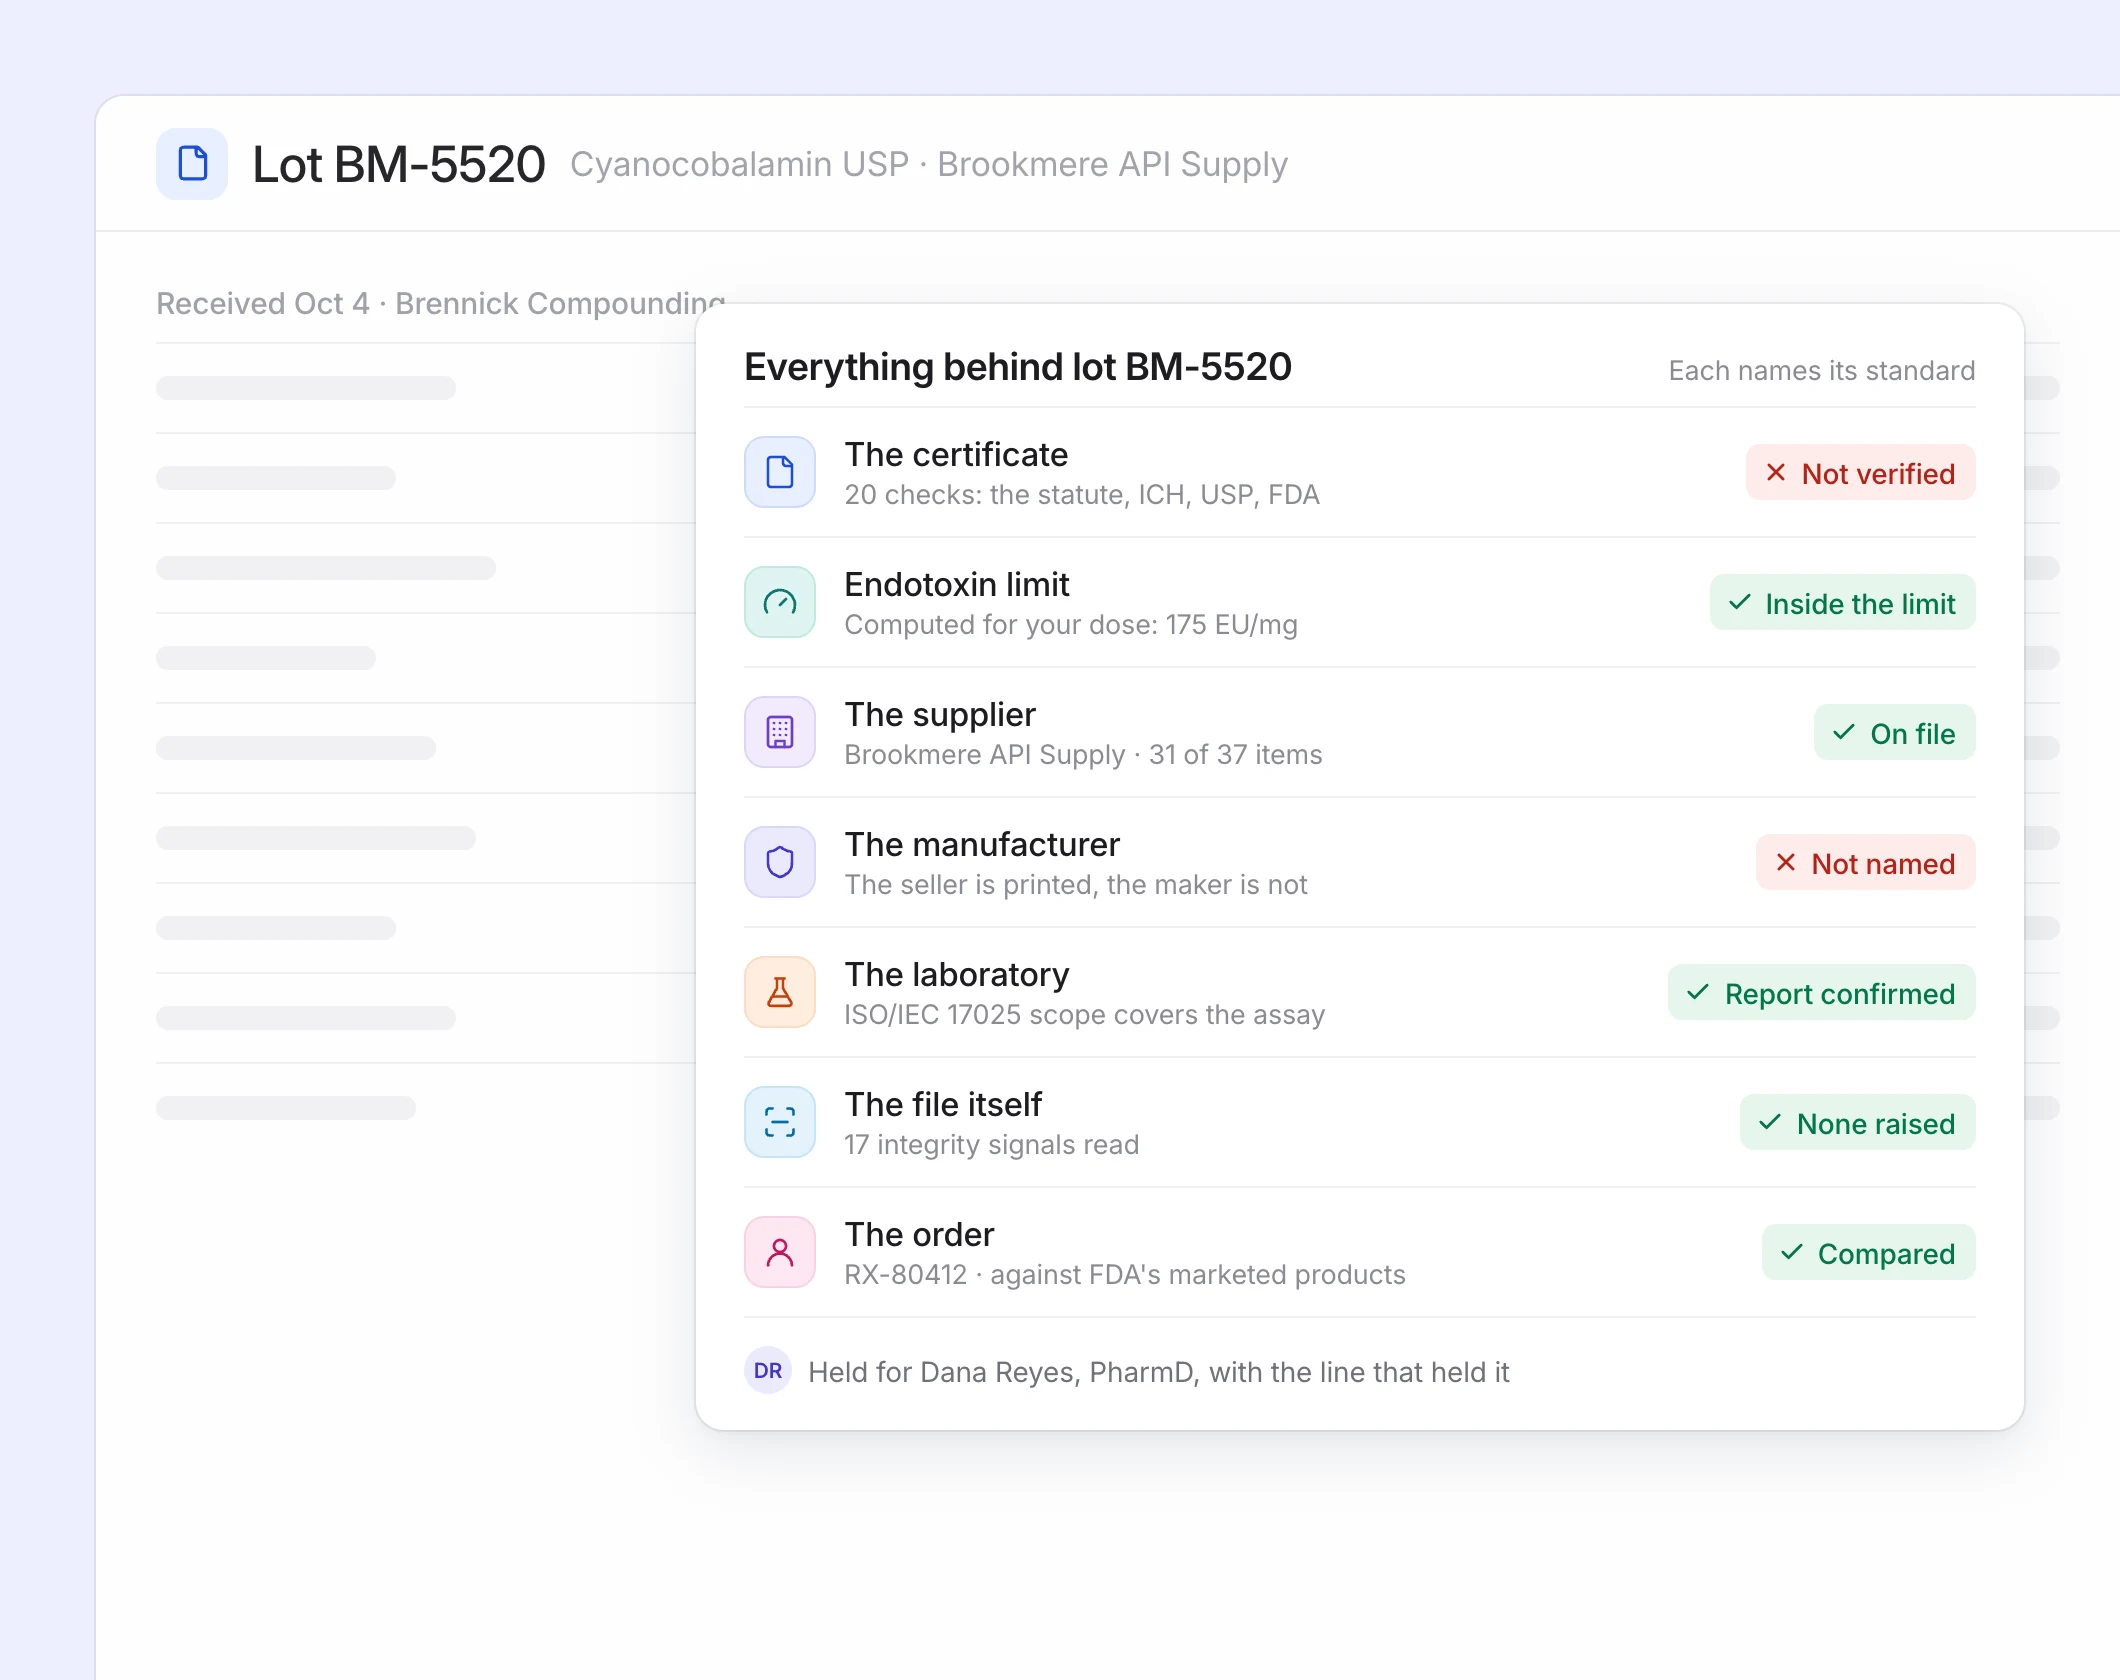Select The file itself row title

(x=943, y=1105)
